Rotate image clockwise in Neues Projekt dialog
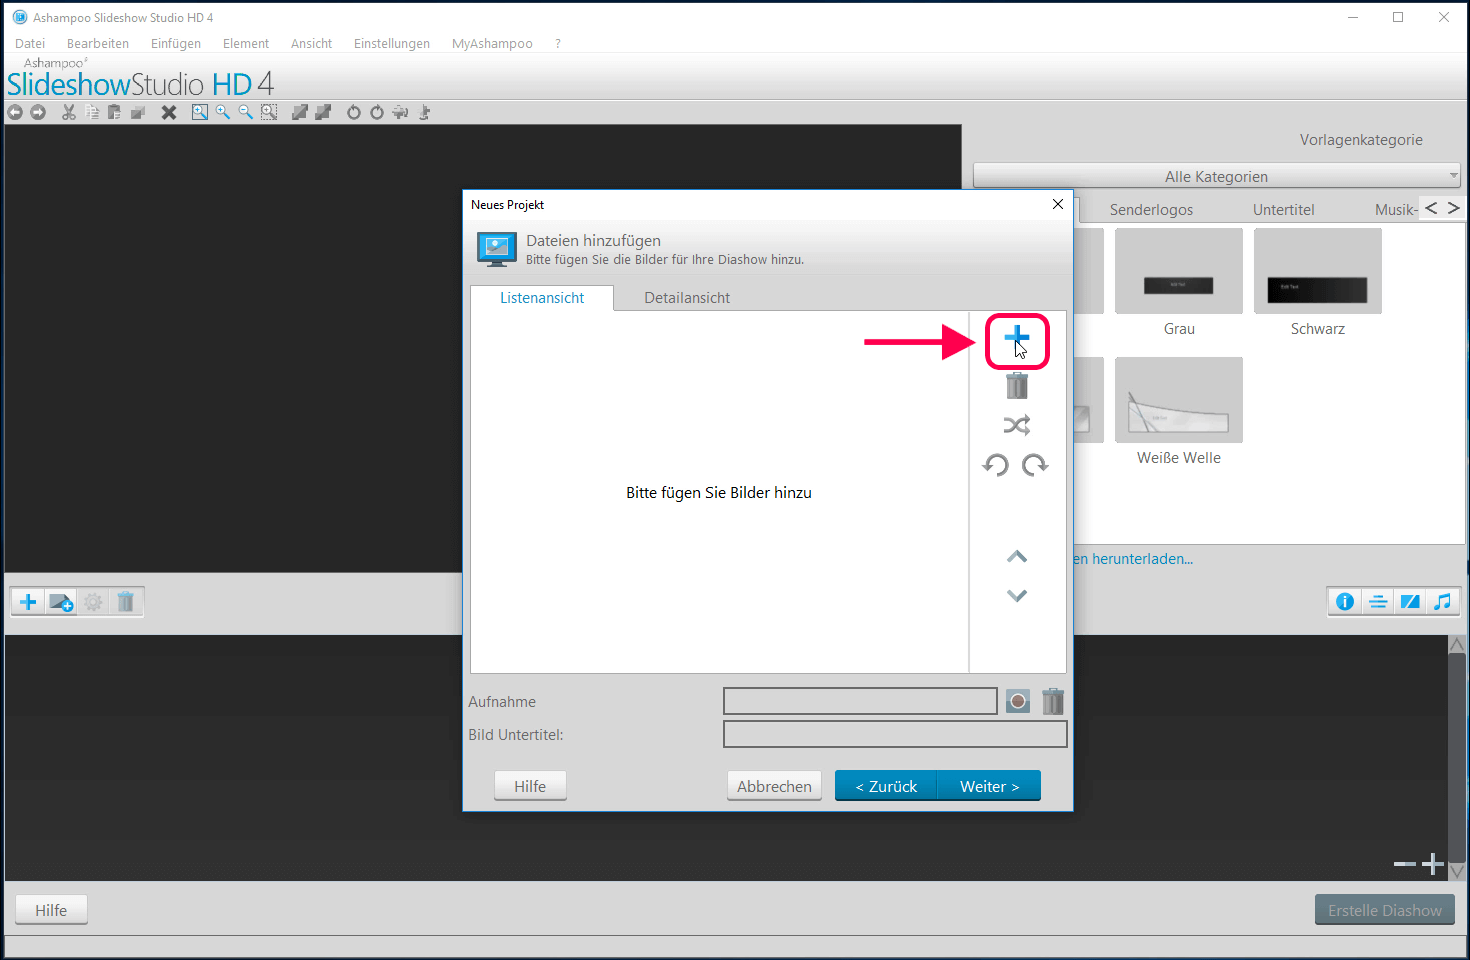Viewport: 1470px width, 960px height. [1036, 465]
